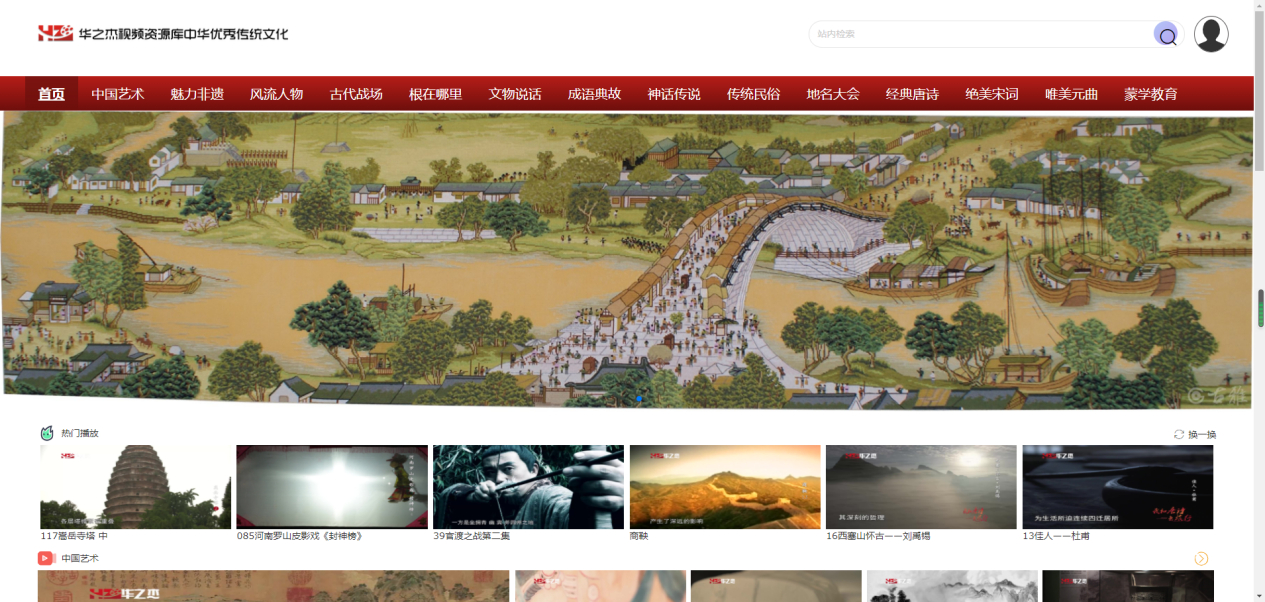This screenshot has width=1265, height=602.
Task: Click the refresh icon beside 换一换
Action: [1179, 434]
